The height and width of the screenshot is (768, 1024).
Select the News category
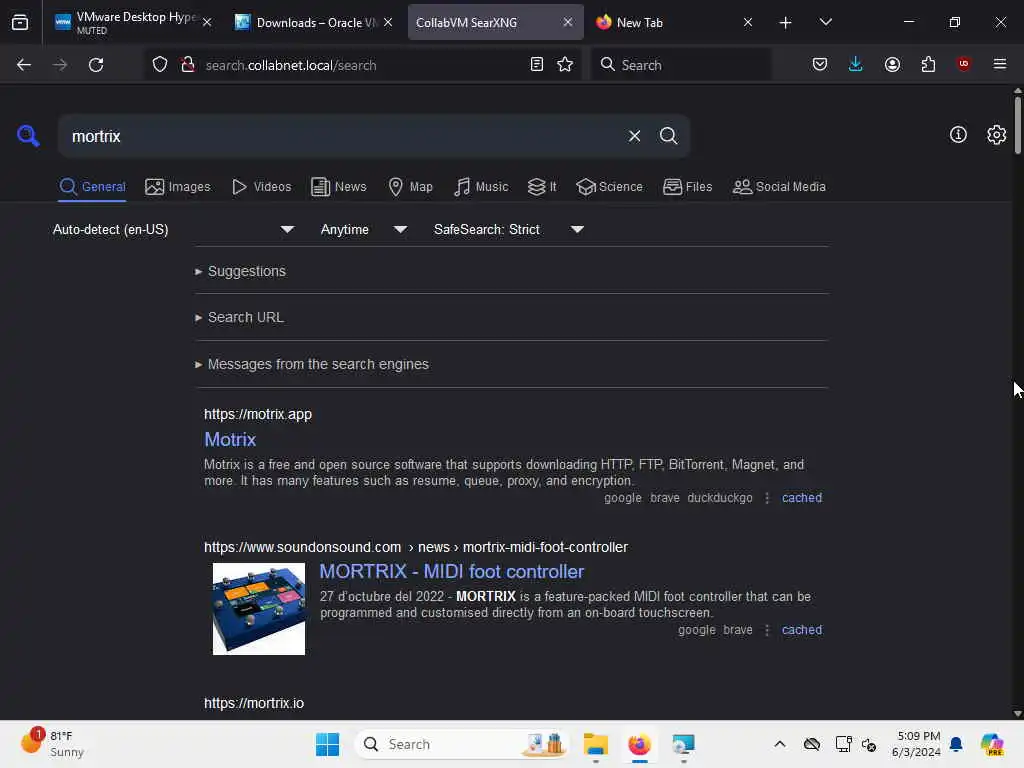339,187
